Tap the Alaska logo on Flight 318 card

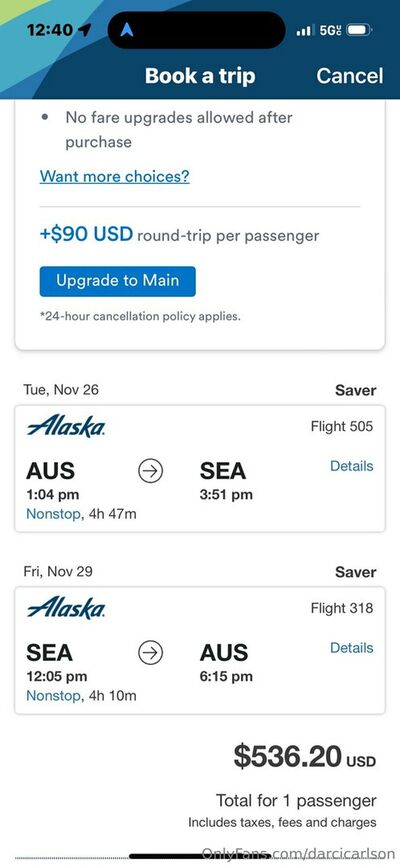pyautogui.click(x=66, y=608)
